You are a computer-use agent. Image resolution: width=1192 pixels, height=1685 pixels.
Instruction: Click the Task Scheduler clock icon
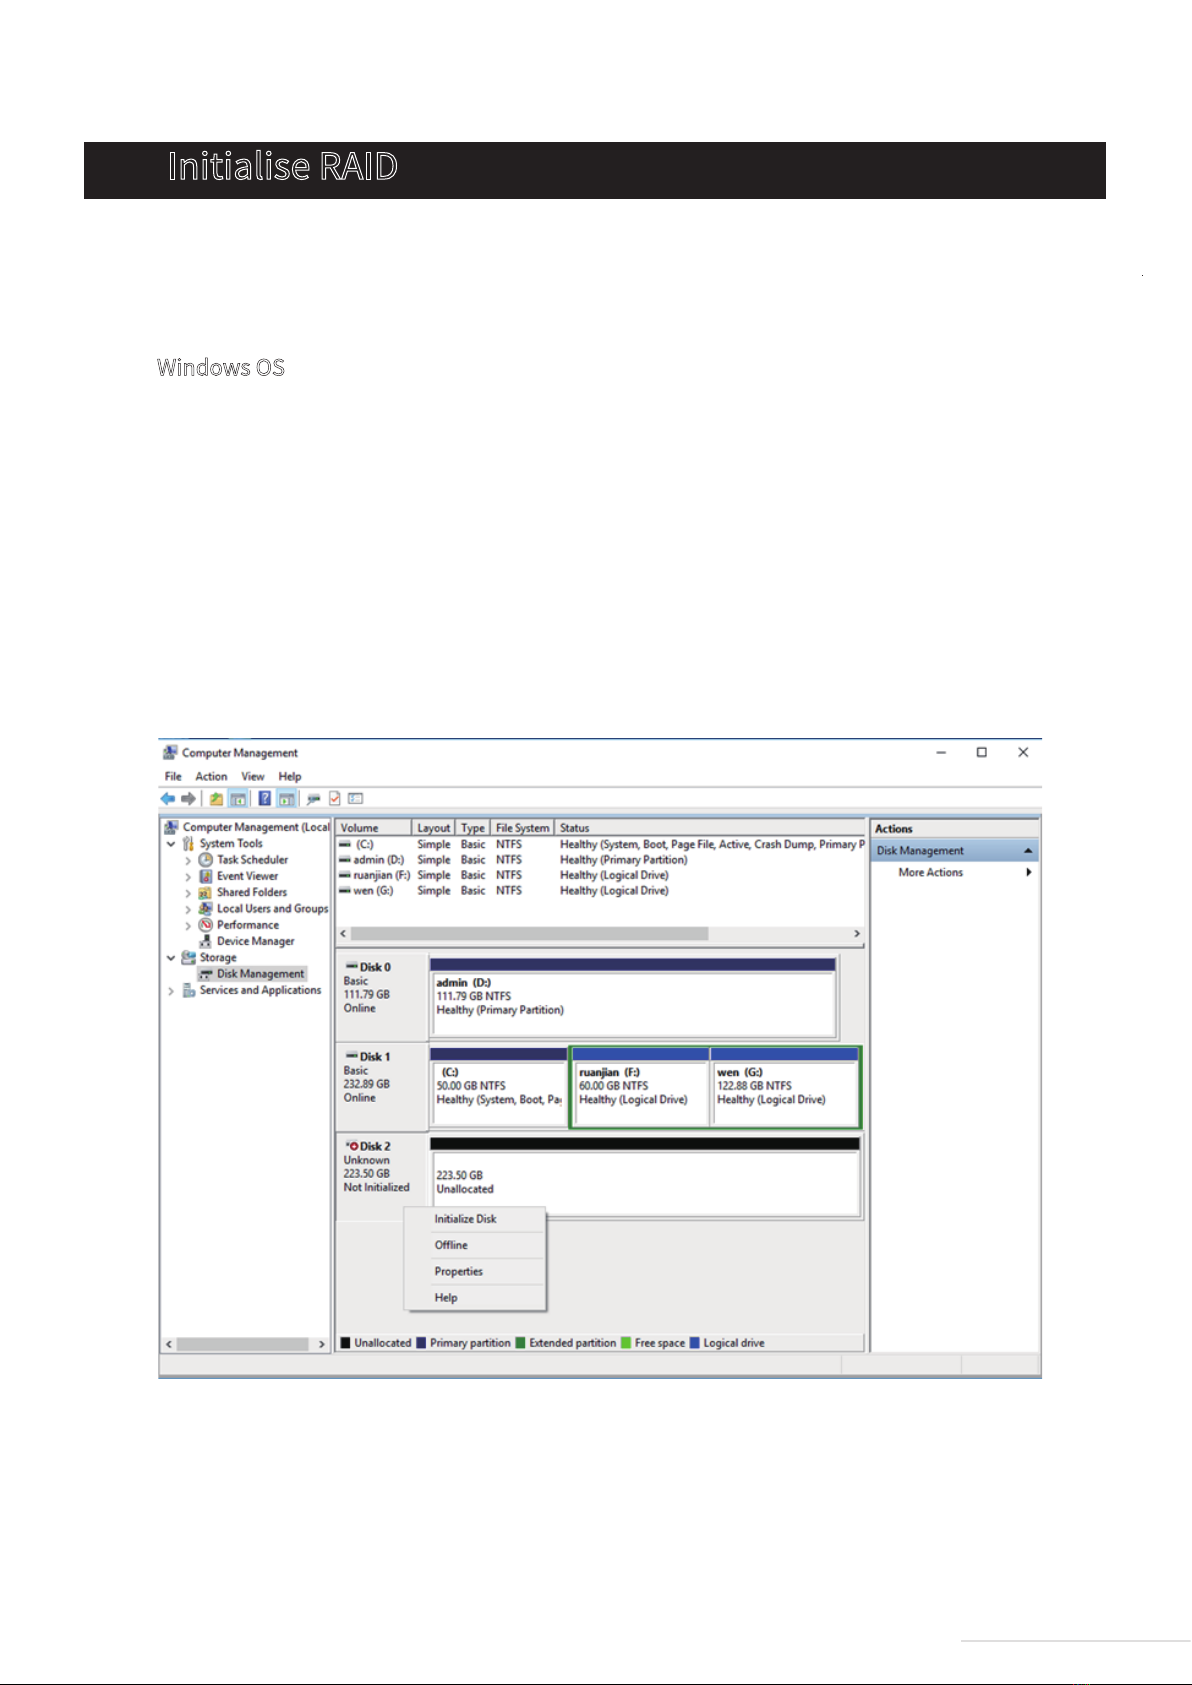click(206, 860)
